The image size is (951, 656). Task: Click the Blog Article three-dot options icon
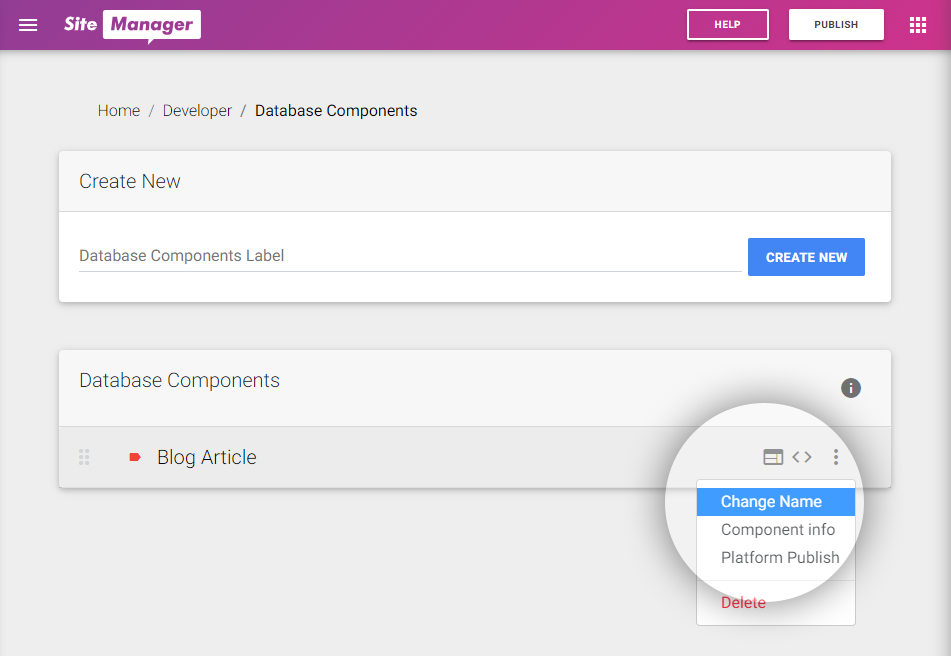coord(836,457)
